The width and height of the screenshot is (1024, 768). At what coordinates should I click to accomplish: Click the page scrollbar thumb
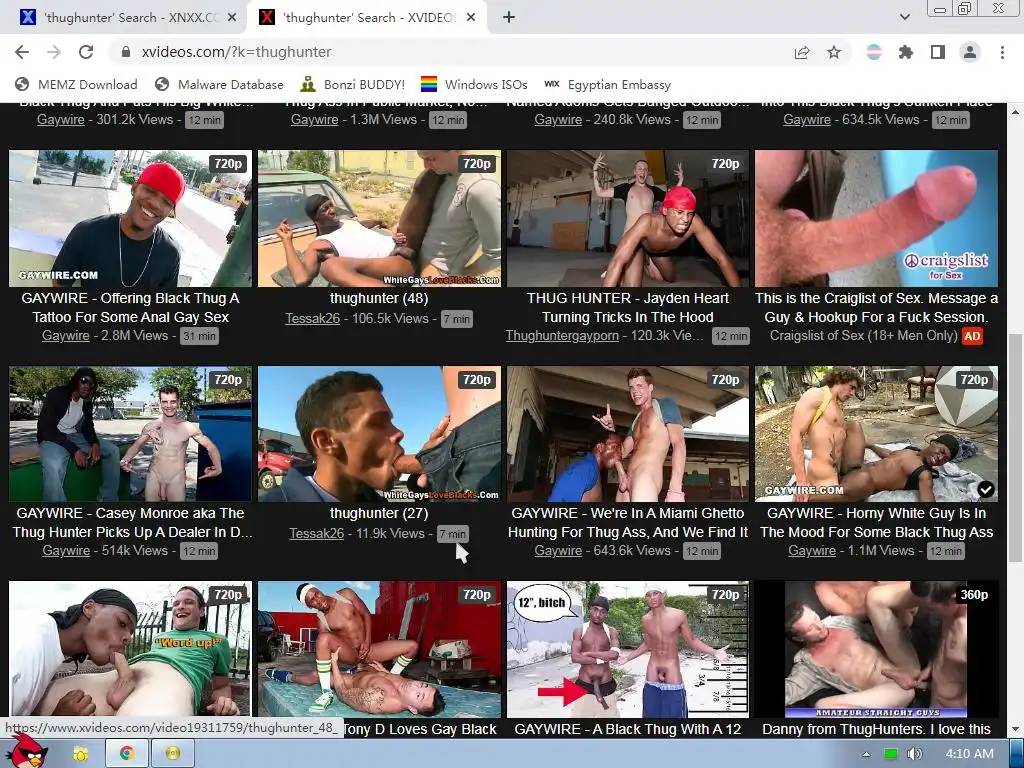(1015, 447)
